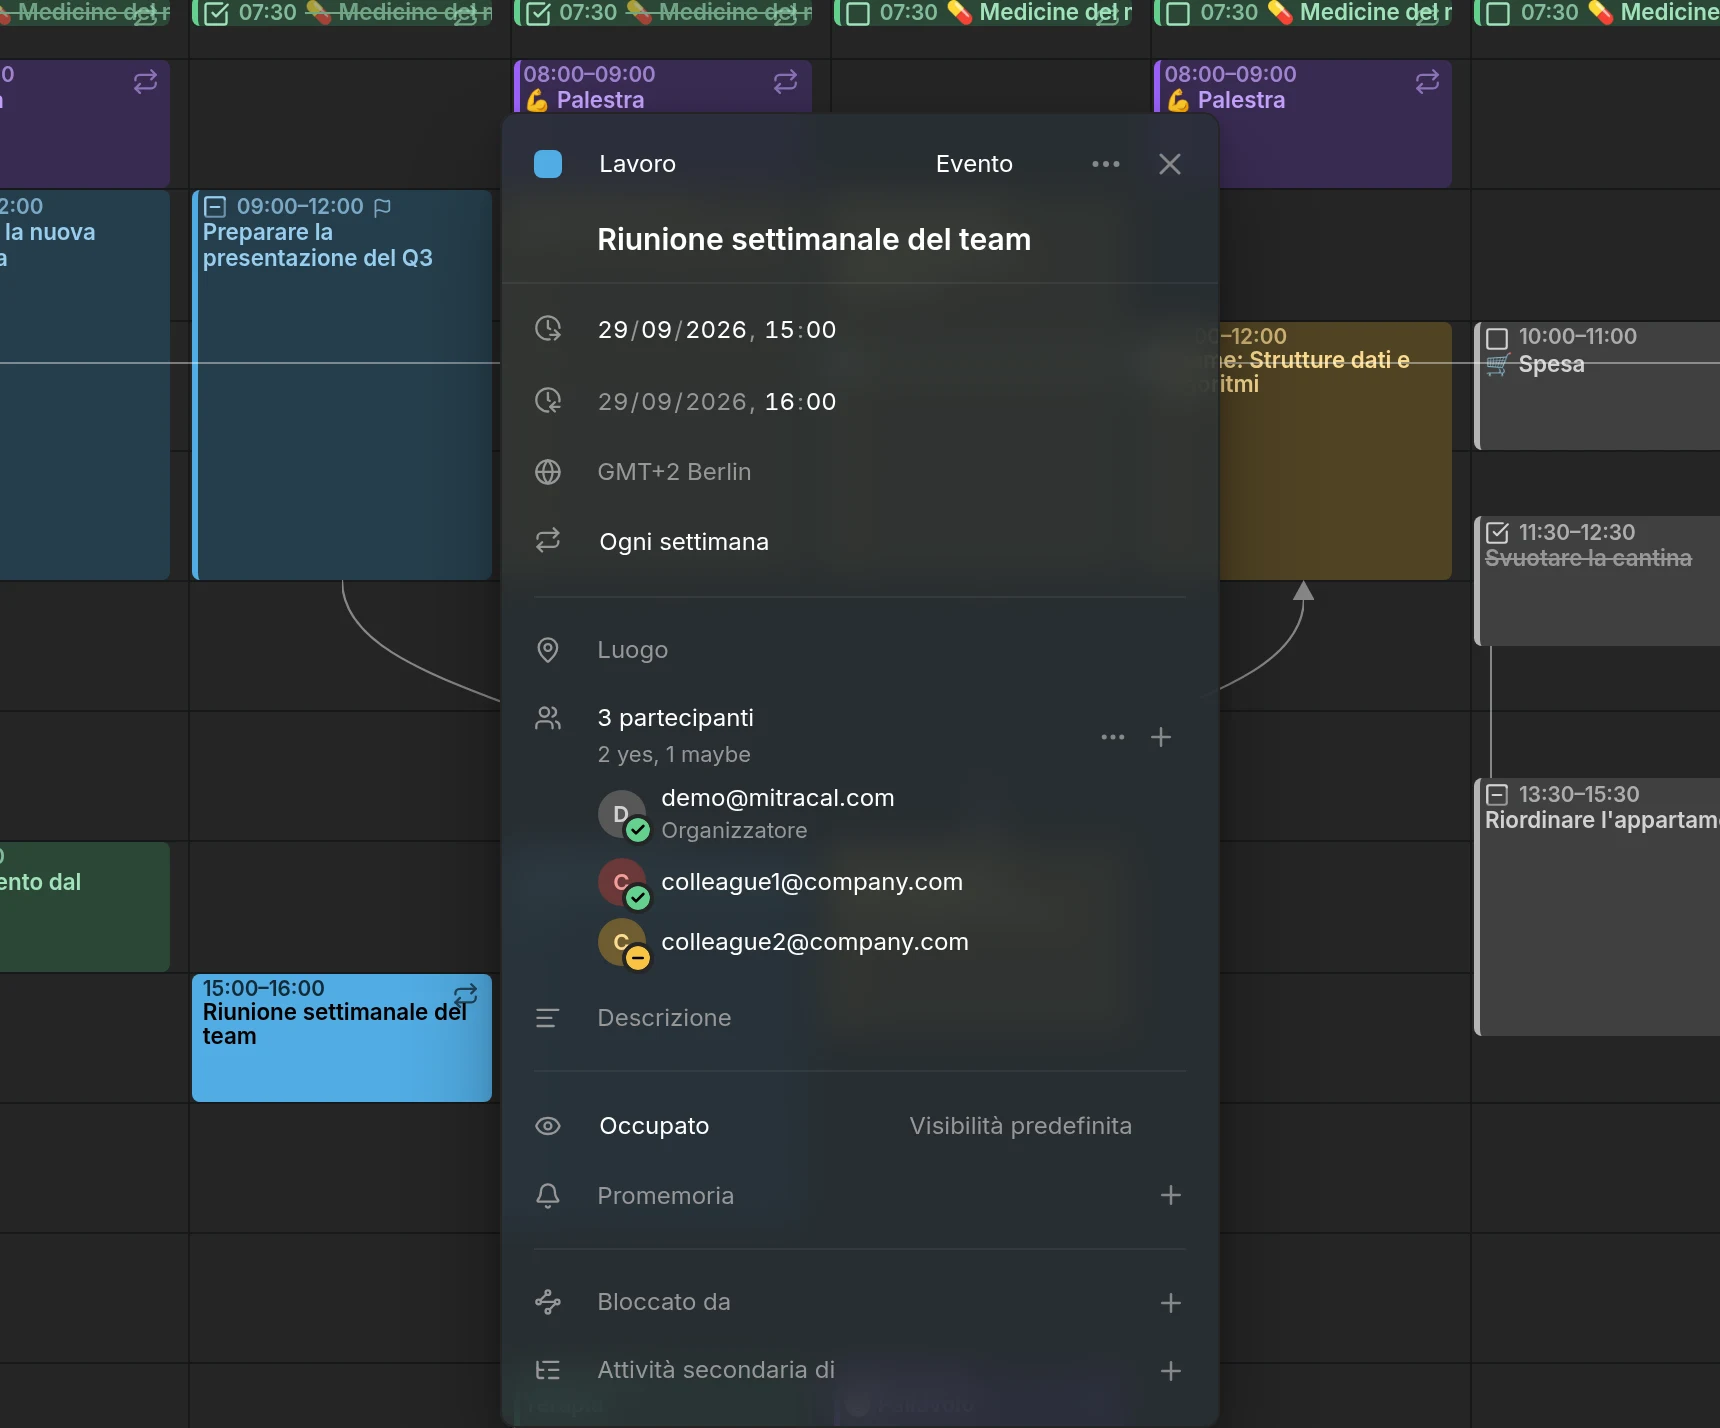Click the end time clock icon

548,401
